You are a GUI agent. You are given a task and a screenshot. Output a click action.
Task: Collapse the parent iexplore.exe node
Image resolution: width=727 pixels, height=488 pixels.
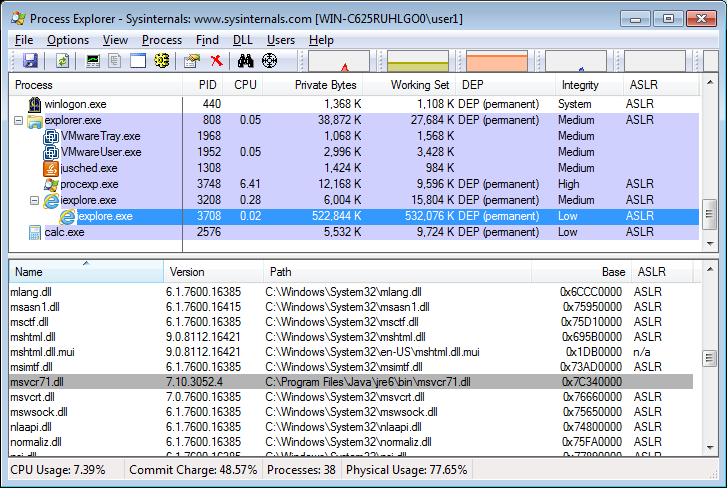(34, 200)
